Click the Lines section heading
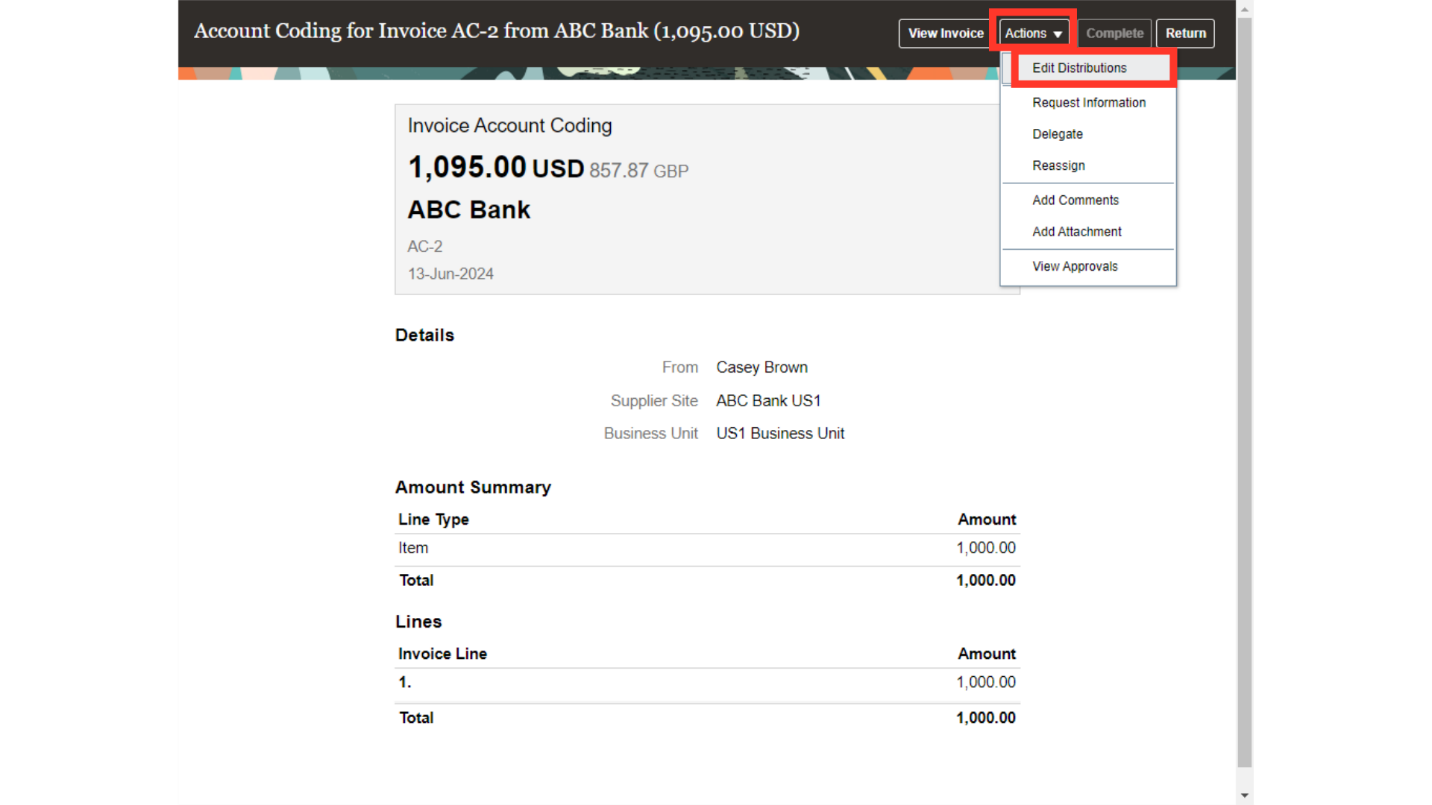Screen dimensions: 1432x805 pyautogui.click(x=418, y=622)
